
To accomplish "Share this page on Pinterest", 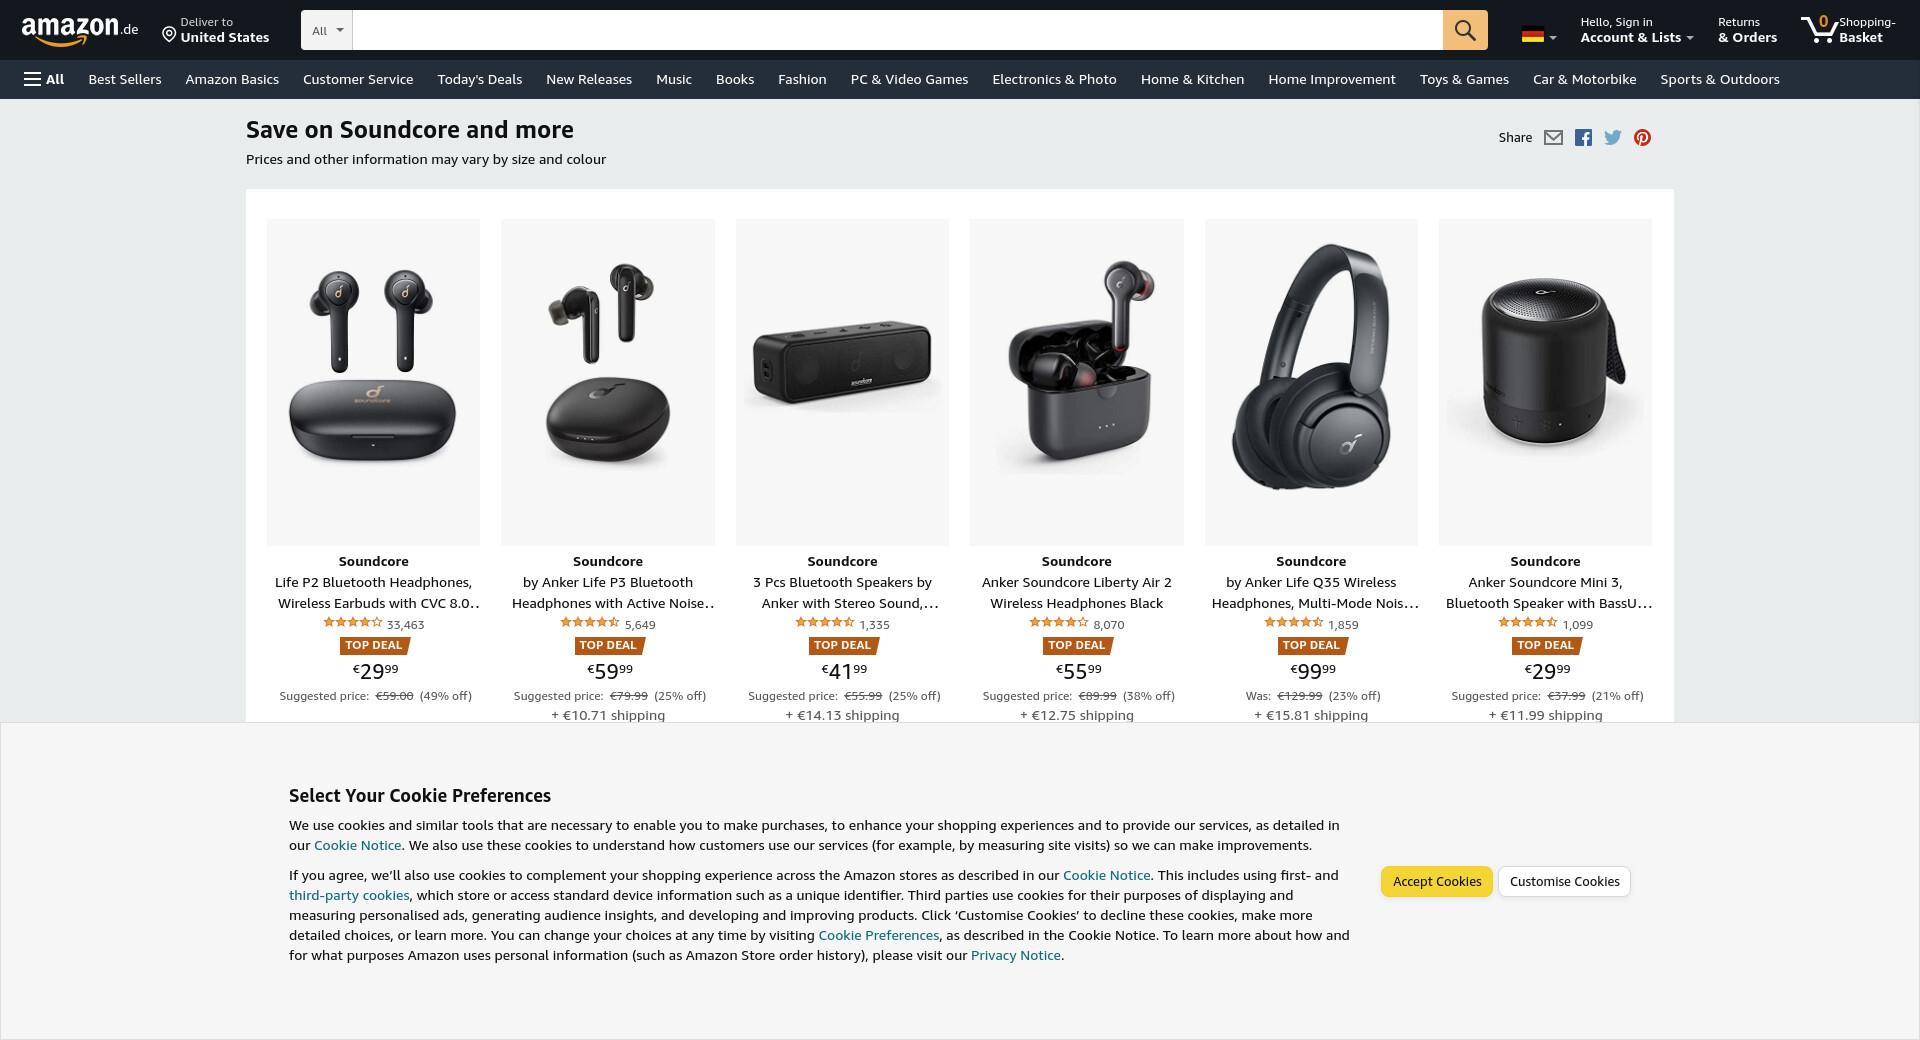I will coord(1642,138).
